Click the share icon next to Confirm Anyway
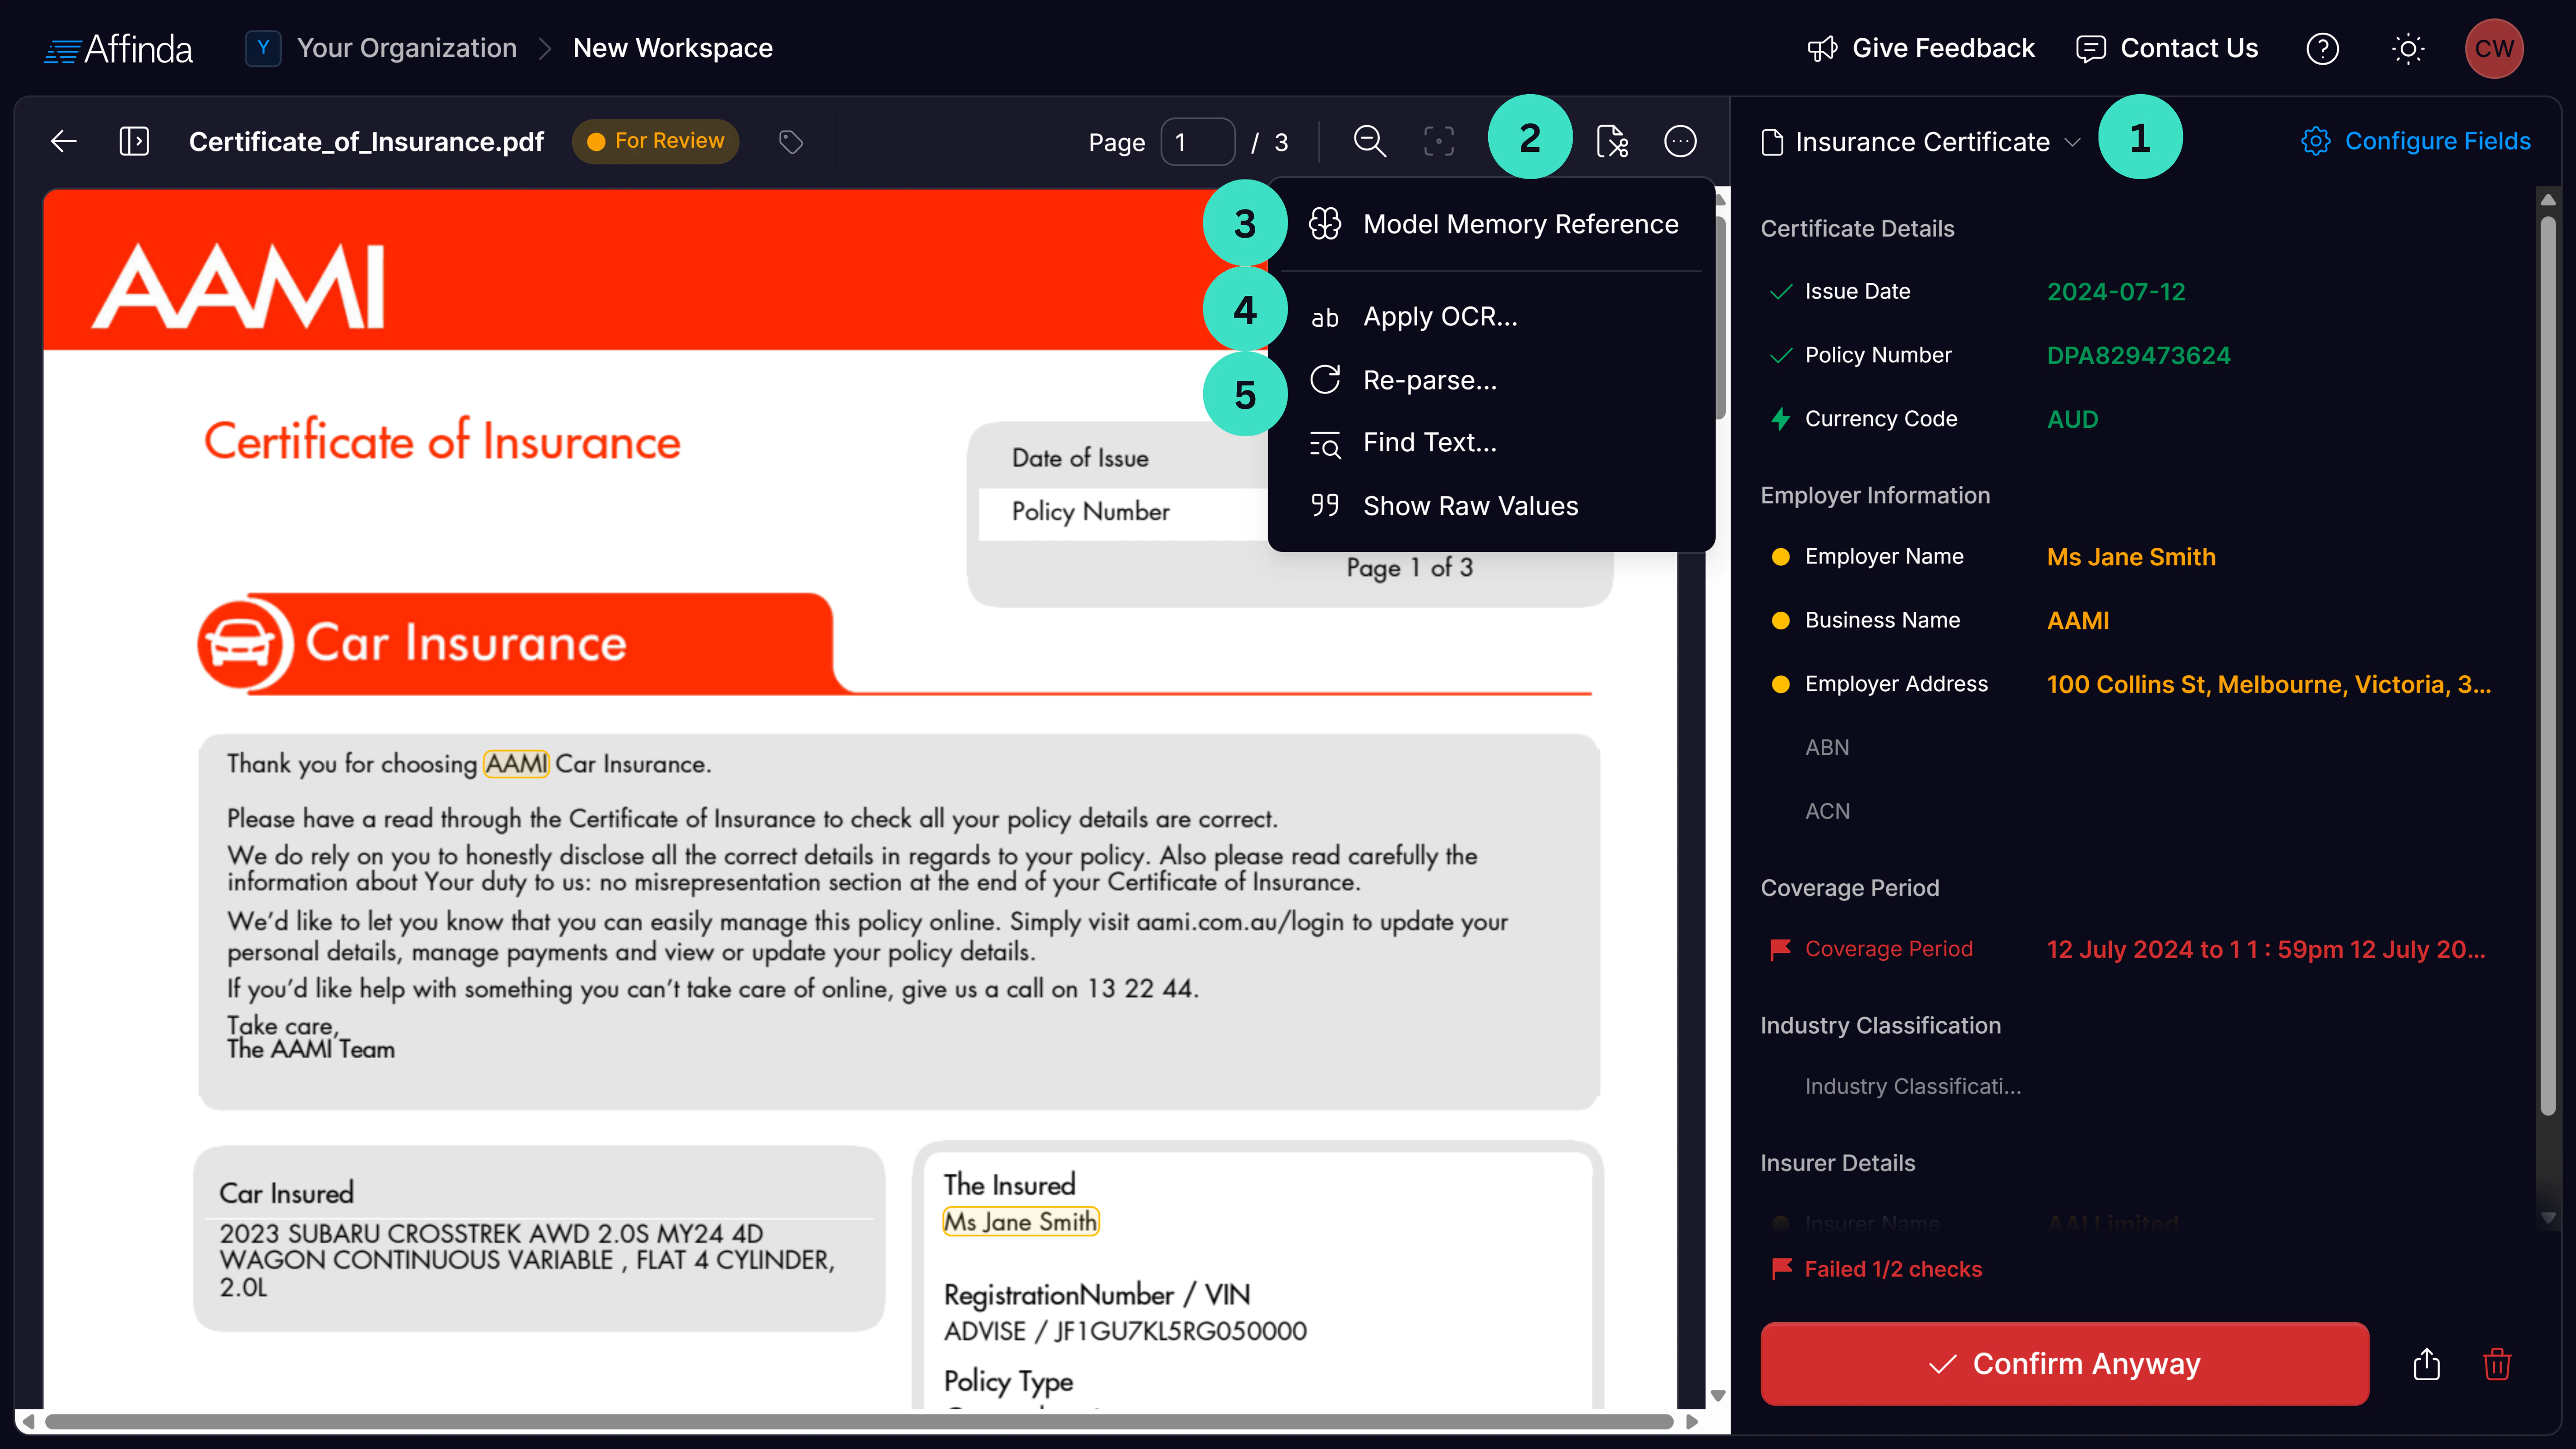The image size is (2576, 1449). point(2426,1364)
